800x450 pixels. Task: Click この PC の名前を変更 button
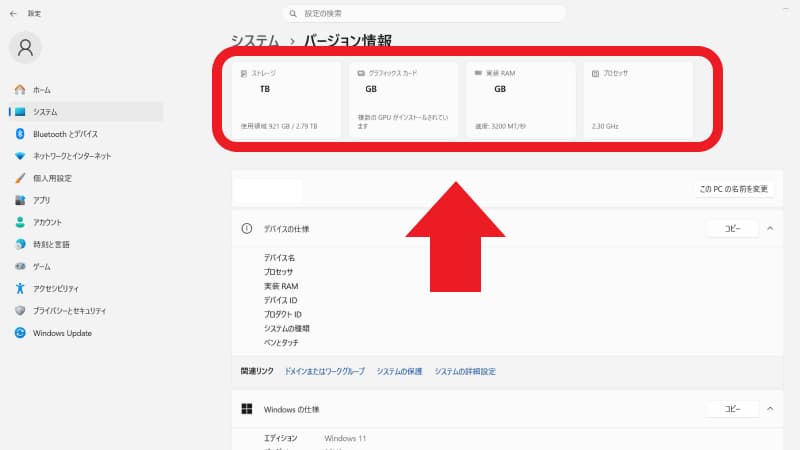pyautogui.click(x=733, y=189)
